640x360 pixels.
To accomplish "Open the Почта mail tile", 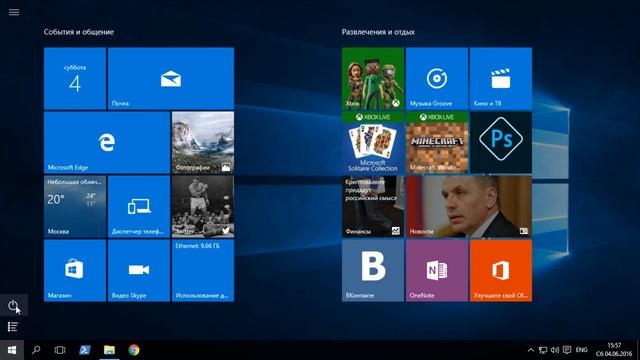I will pyautogui.click(x=171, y=78).
